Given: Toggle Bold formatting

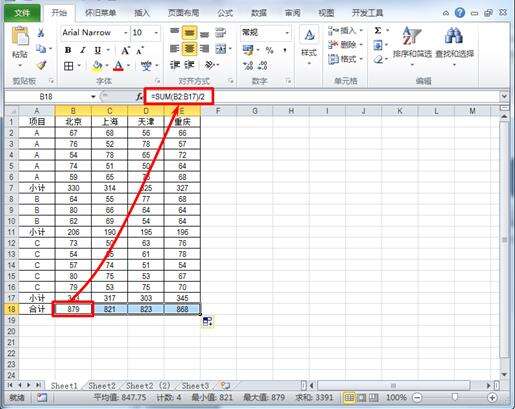Looking at the screenshot, I should point(68,50).
